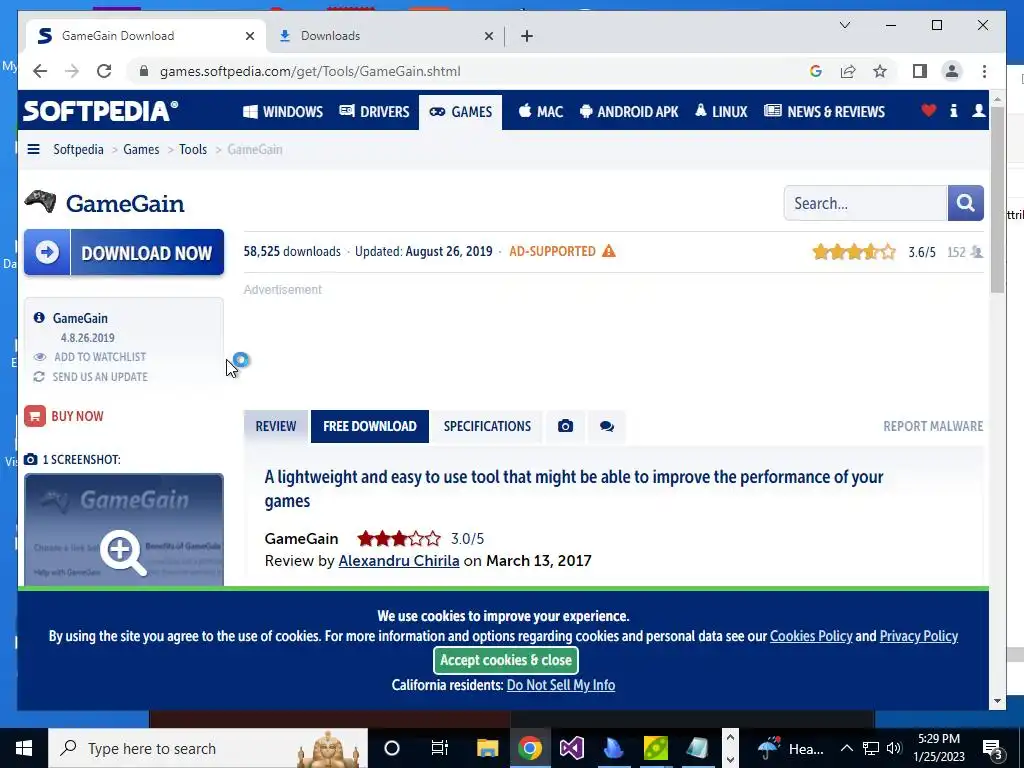The image size is (1024, 768).
Task: Open the Linux category
Action: [721, 112]
